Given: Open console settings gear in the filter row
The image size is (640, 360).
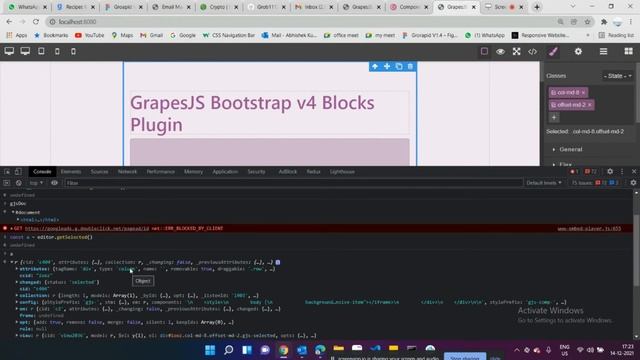Looking at the screenshot, I should (x=633, y=183).
